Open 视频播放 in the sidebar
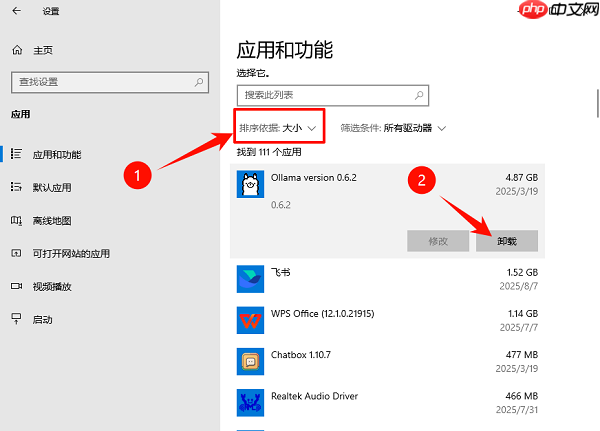600x431 pixels. [52, 286]
